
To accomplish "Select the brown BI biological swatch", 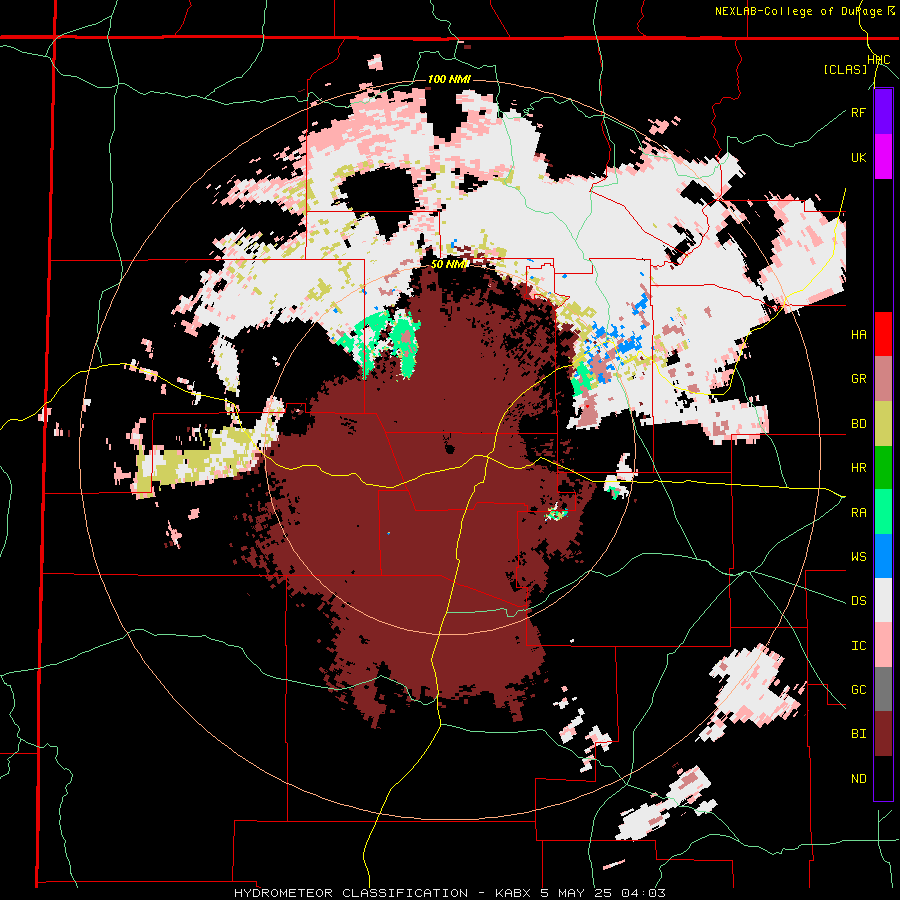I will (883, 734).
